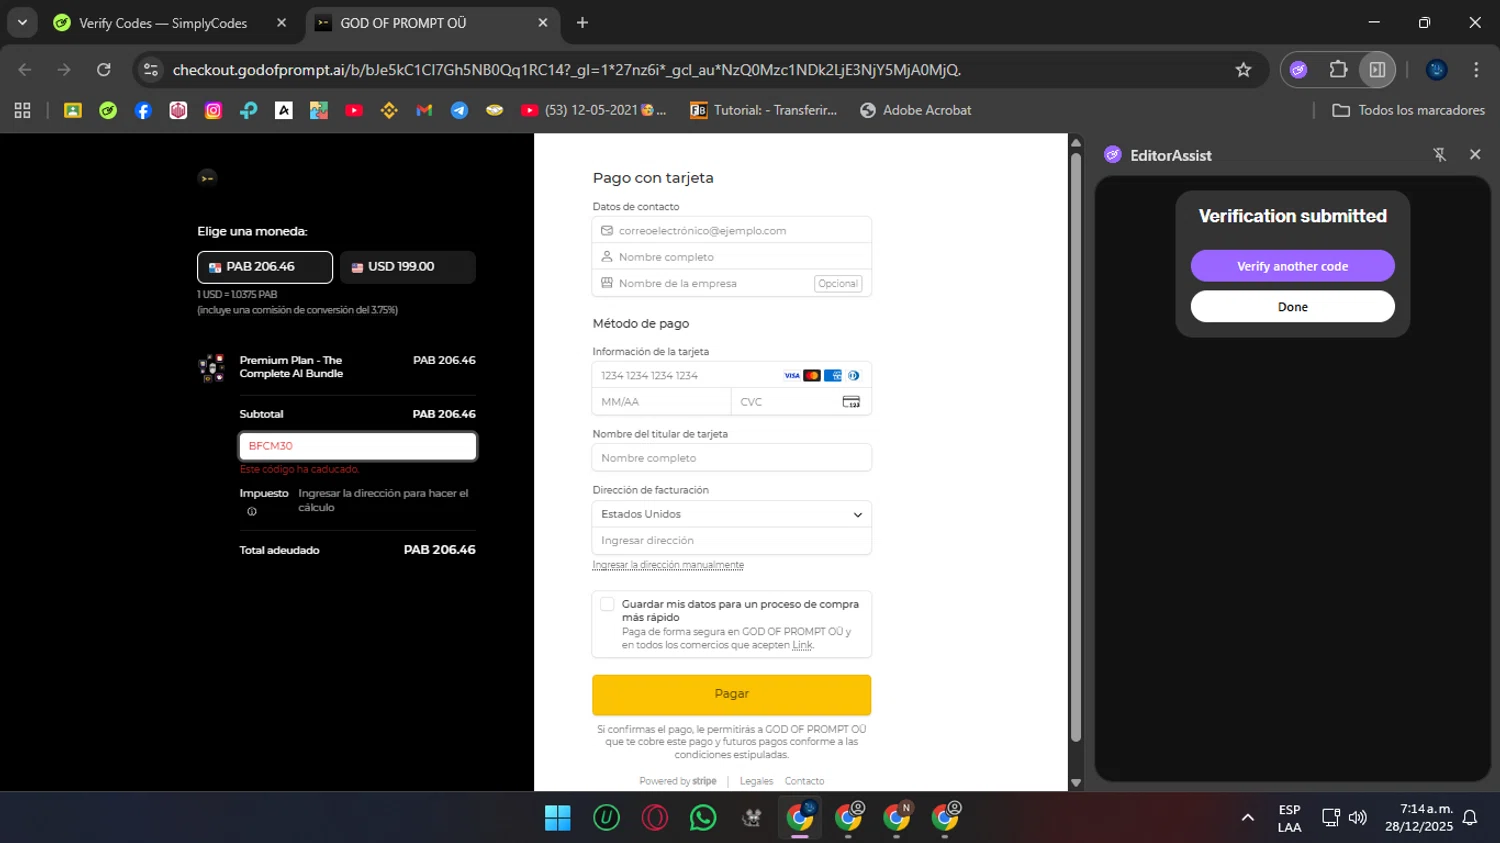The height and width of the screenshot is (843, 1500).
Task: Open volume control in system tray
Action: click(1357, 818)
